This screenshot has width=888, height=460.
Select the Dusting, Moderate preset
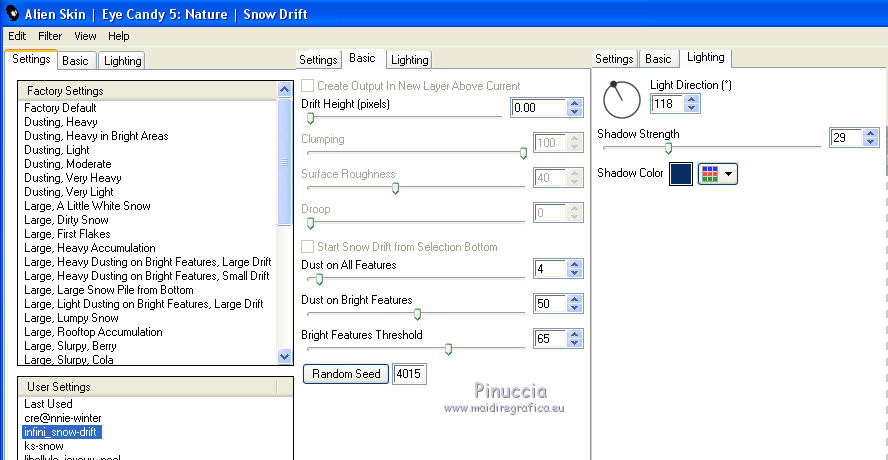[x=67, y=164]
